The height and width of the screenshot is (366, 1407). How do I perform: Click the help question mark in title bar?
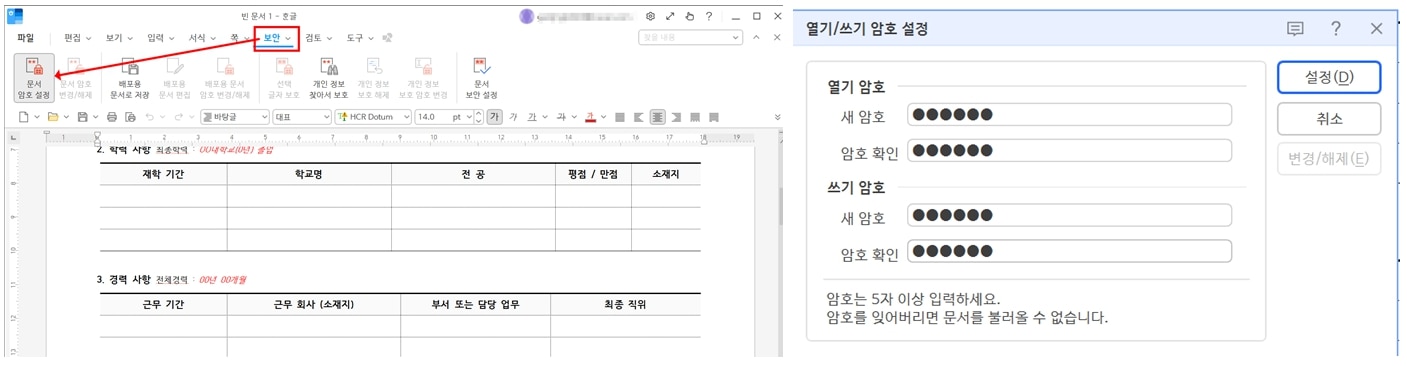[709, 16]
